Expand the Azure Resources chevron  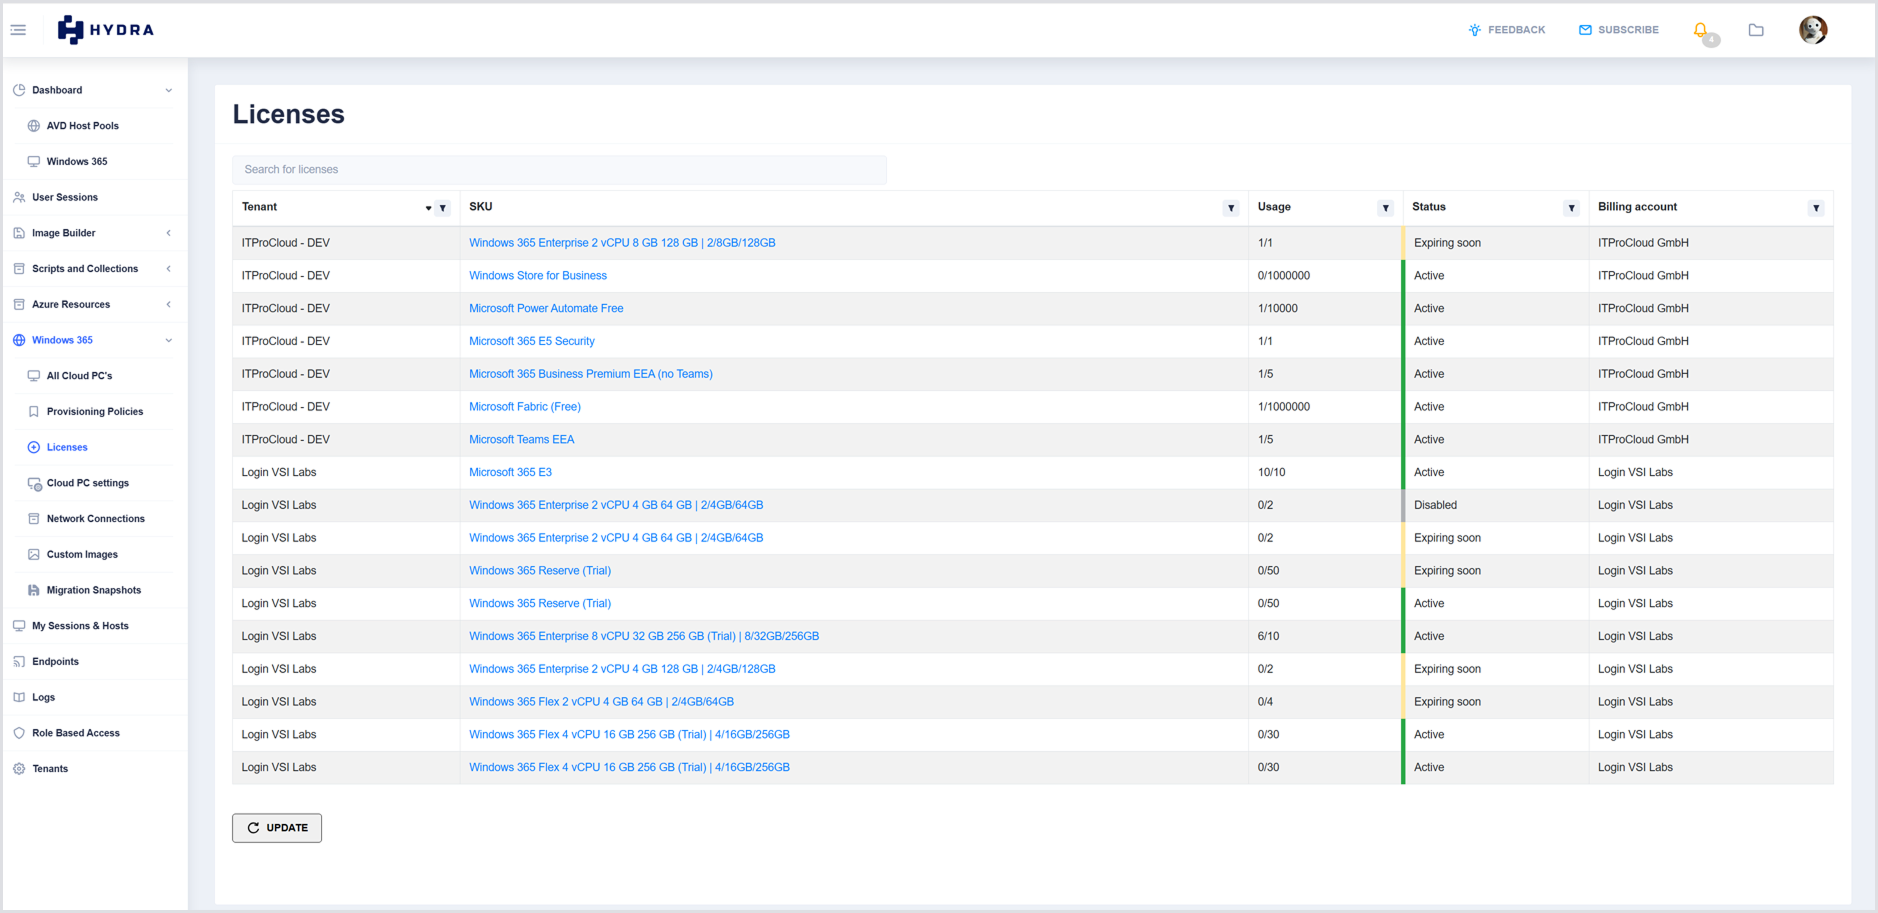pos(168,305)
